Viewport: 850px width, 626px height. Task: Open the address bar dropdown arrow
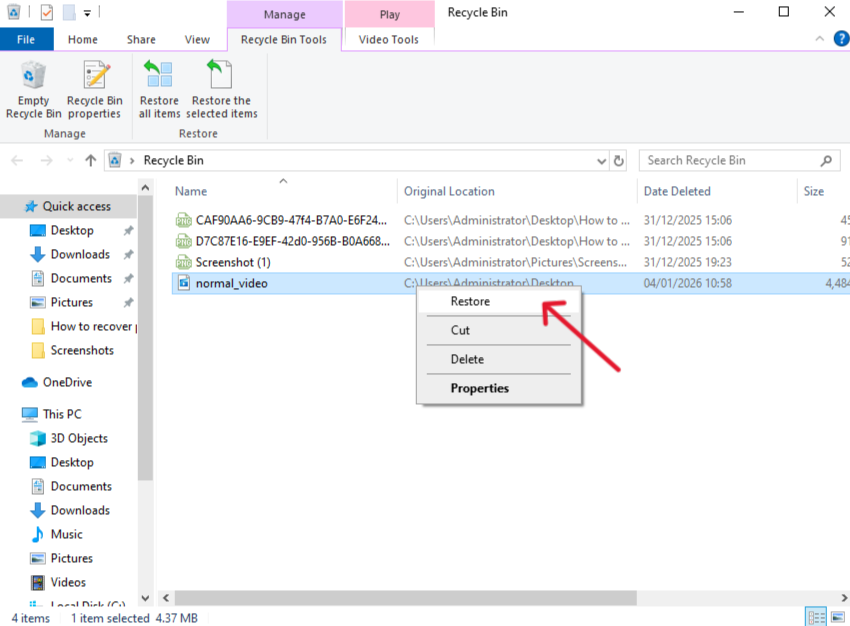[x=601, y=160]
